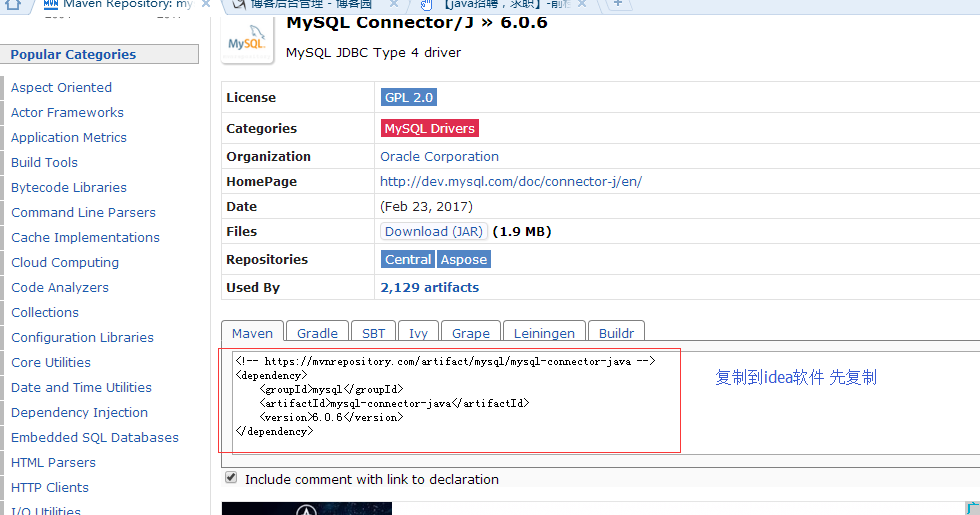Select the Ivy dependency tab
This screenshot has height=515, width=980.
pyautogui.click(x=418, y=333)
